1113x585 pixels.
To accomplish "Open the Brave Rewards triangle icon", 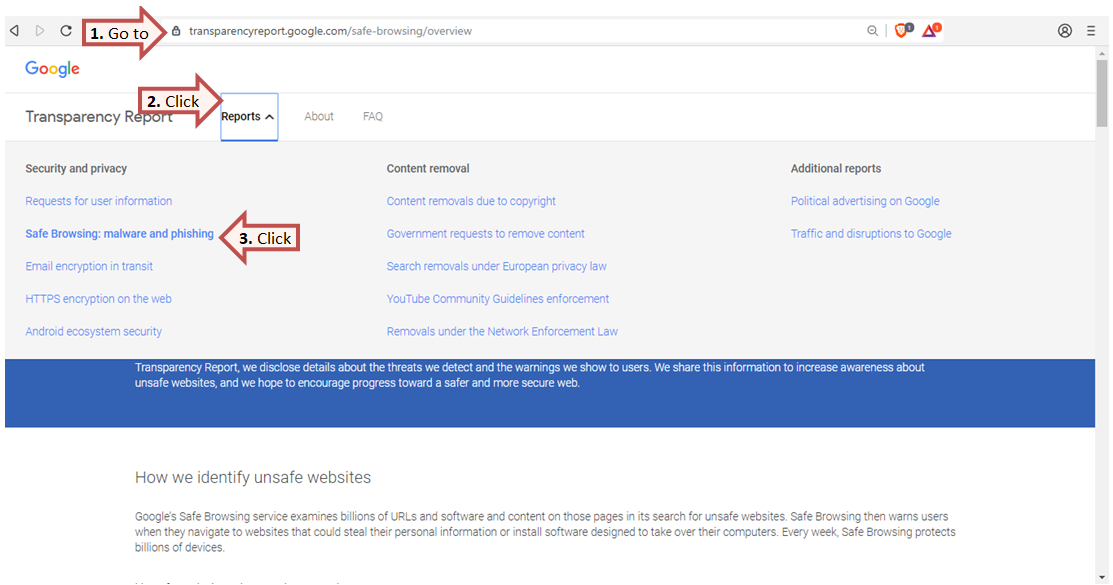I will 931,31.
